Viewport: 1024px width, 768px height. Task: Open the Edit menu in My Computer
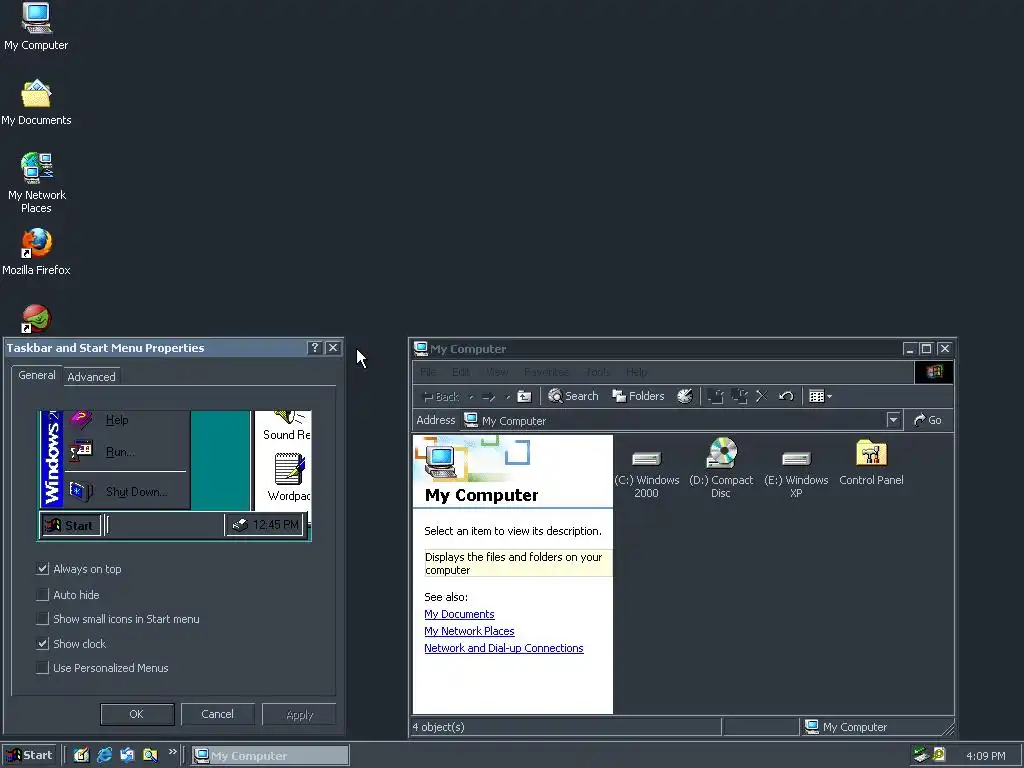click(460, 372)
